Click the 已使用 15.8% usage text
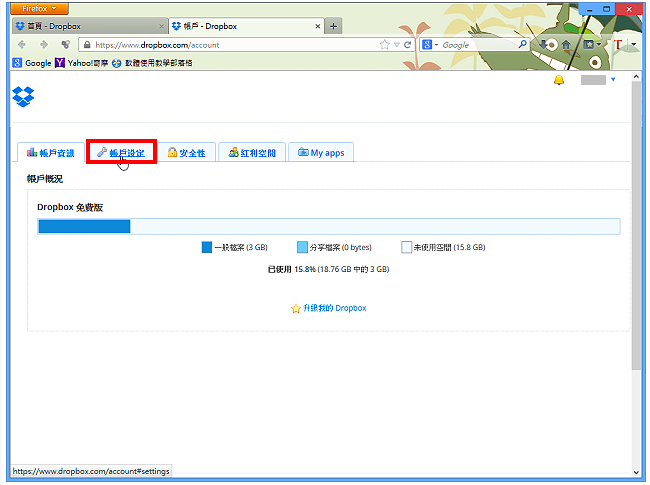The width and height of the screenshot is (650, 485). pos(328,269)
